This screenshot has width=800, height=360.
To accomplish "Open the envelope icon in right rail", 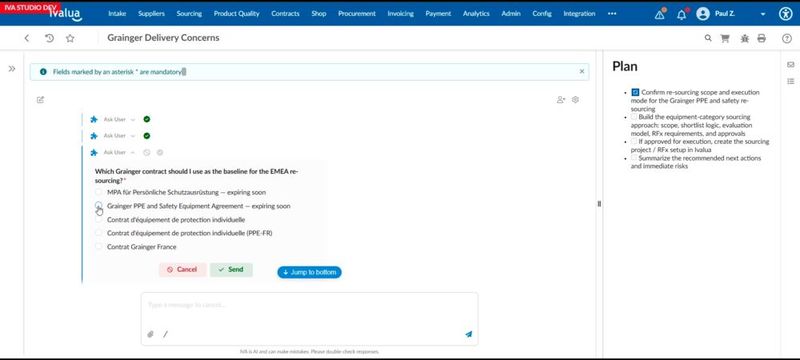I will [791, 65].
